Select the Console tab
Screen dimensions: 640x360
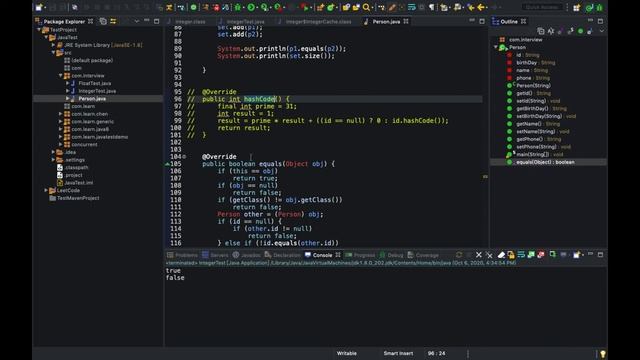tap(322, 255)
